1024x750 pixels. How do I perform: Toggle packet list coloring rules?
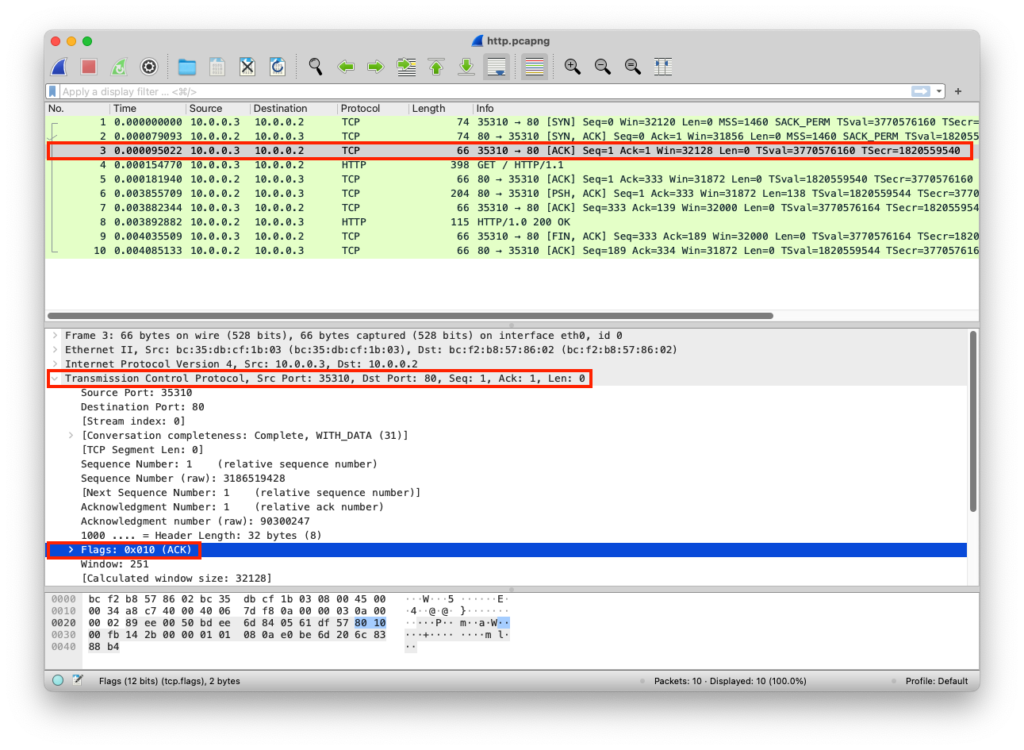(534, 67)
